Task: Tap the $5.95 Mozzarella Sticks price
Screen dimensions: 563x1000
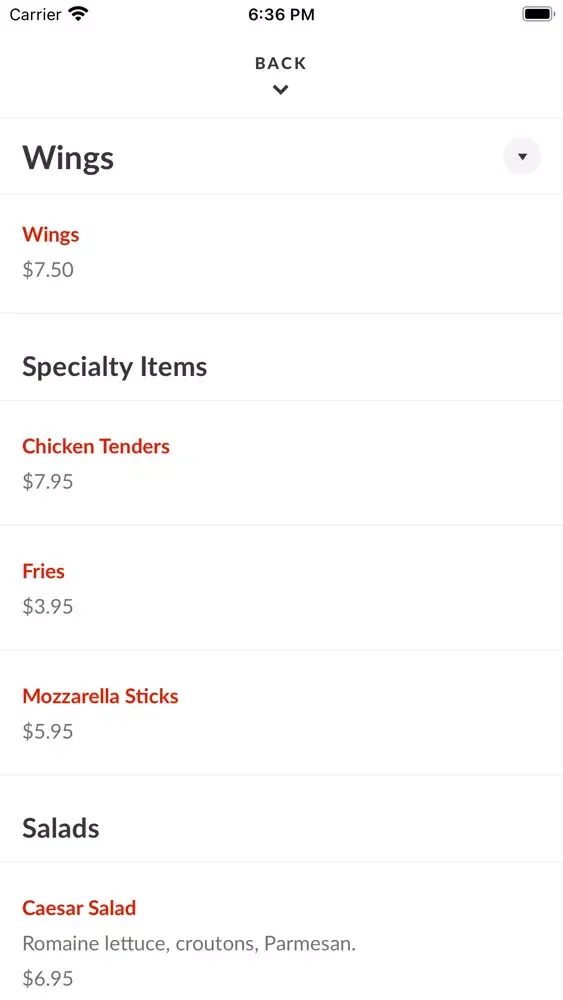Action: pos(48,732)
